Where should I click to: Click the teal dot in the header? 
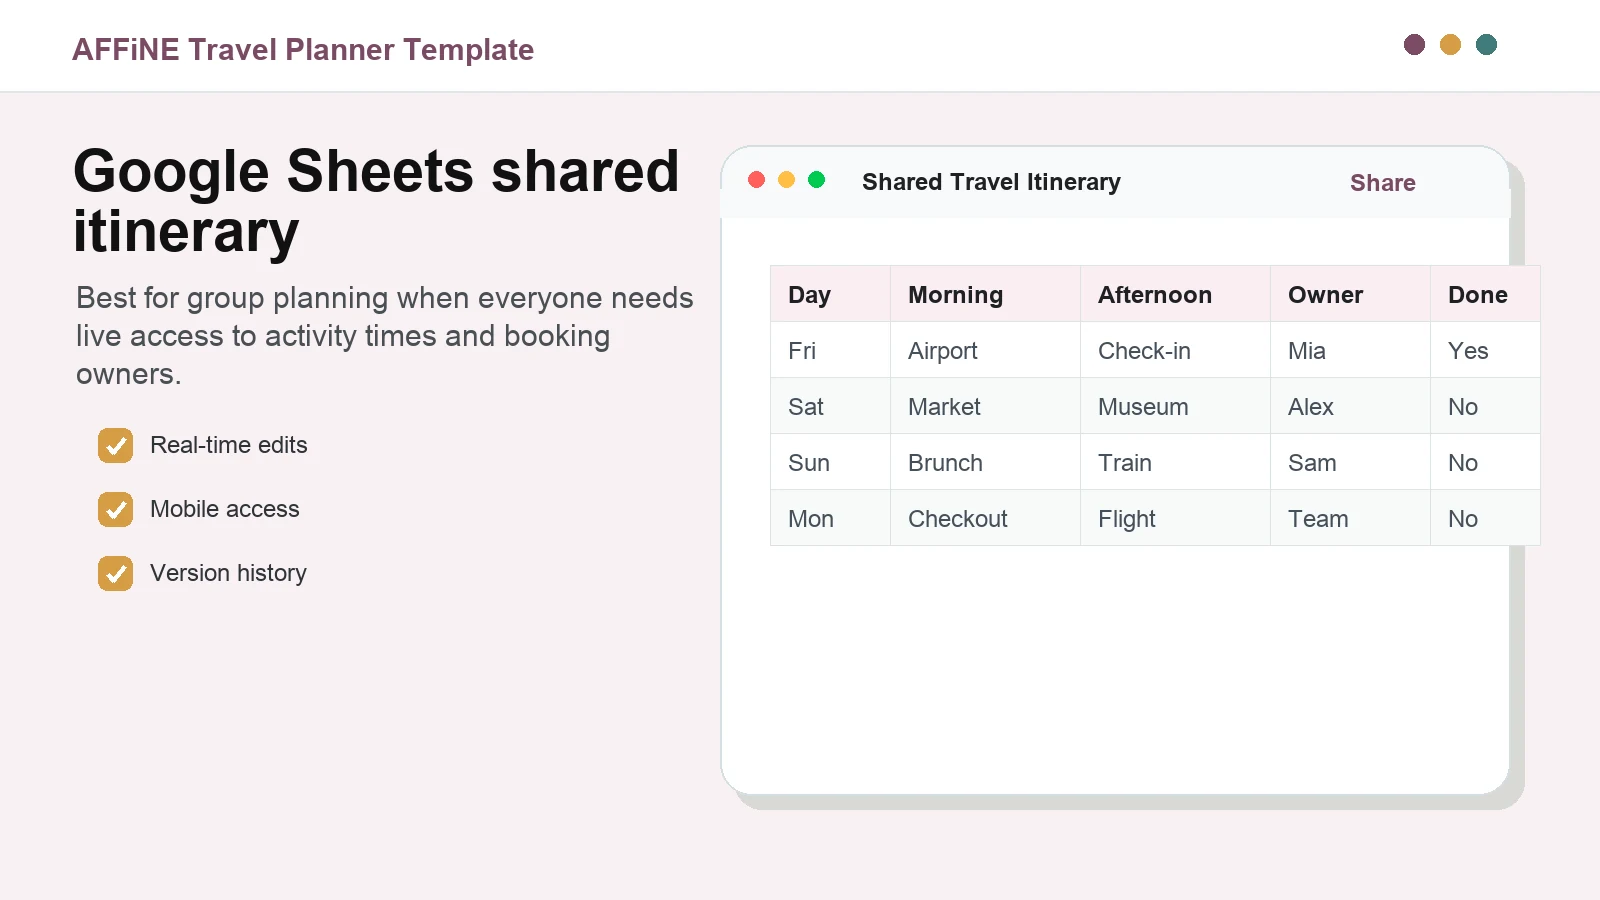point(1486,45)
